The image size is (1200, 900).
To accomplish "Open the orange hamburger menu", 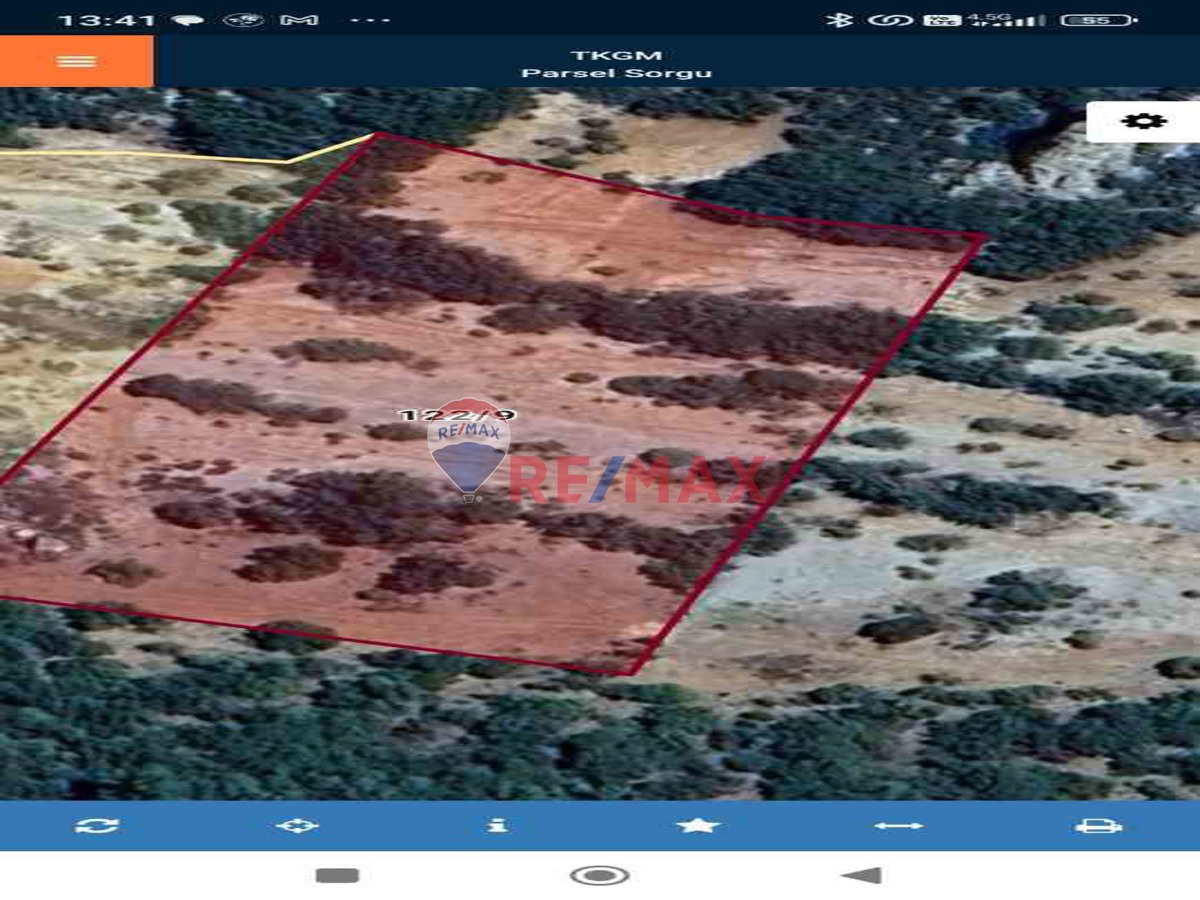I will (x=76, y=61).
